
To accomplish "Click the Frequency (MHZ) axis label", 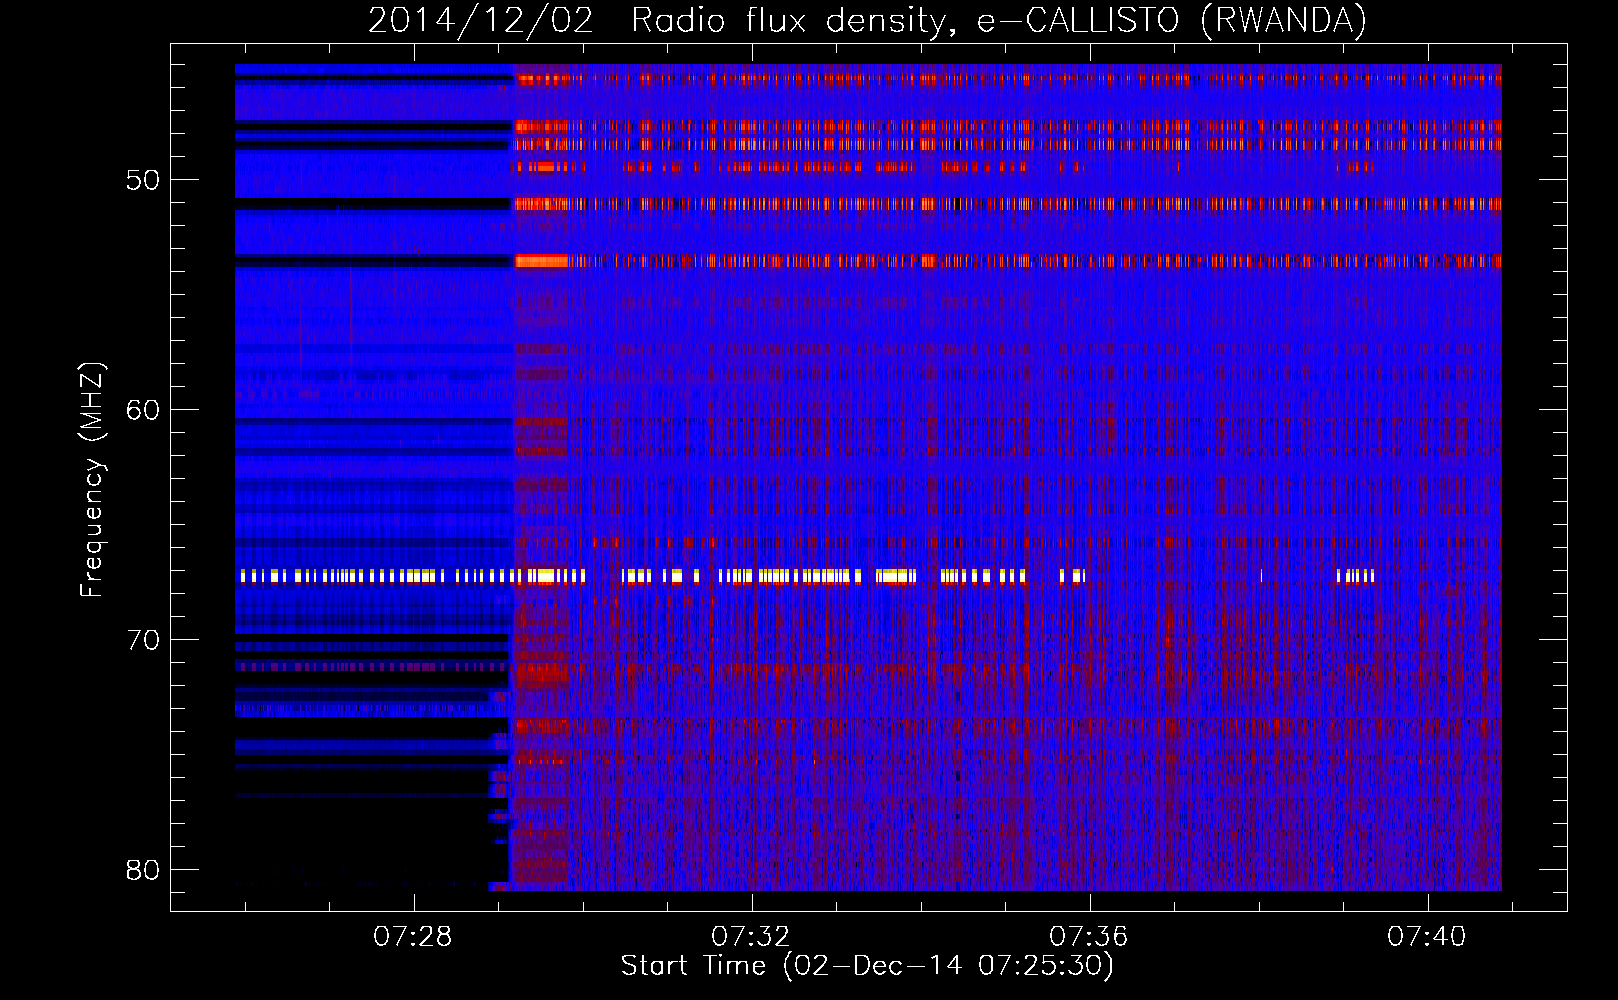I will click(x=91, y=480).
